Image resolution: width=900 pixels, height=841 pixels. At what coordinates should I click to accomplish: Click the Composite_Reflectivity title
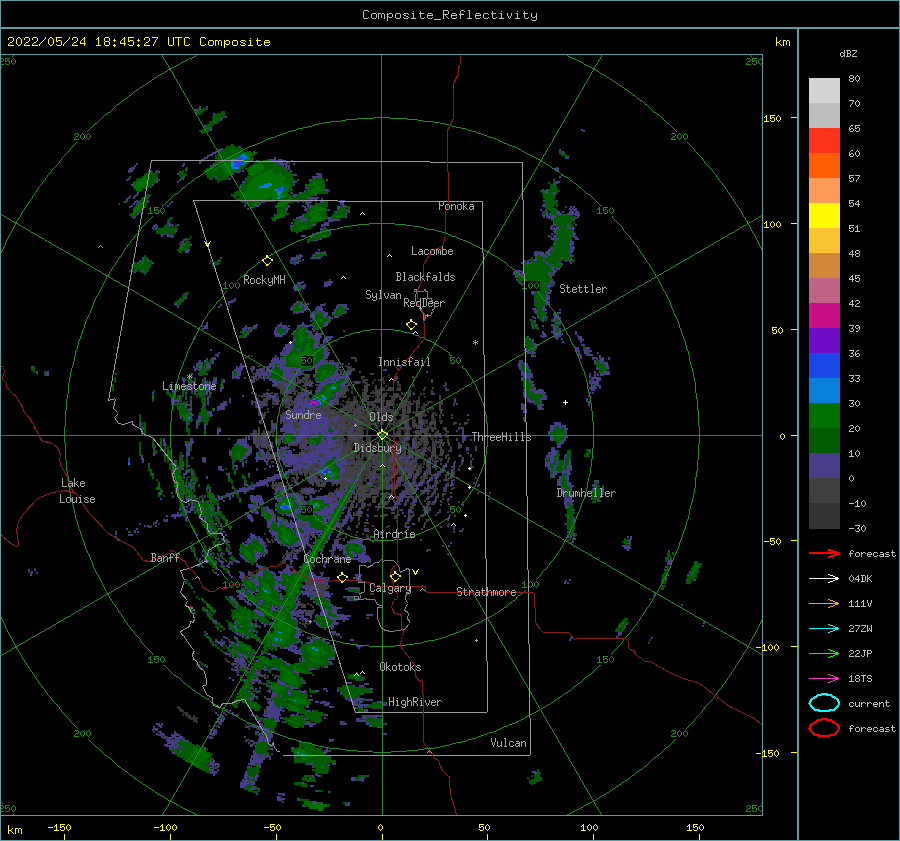tap(449, 15)
